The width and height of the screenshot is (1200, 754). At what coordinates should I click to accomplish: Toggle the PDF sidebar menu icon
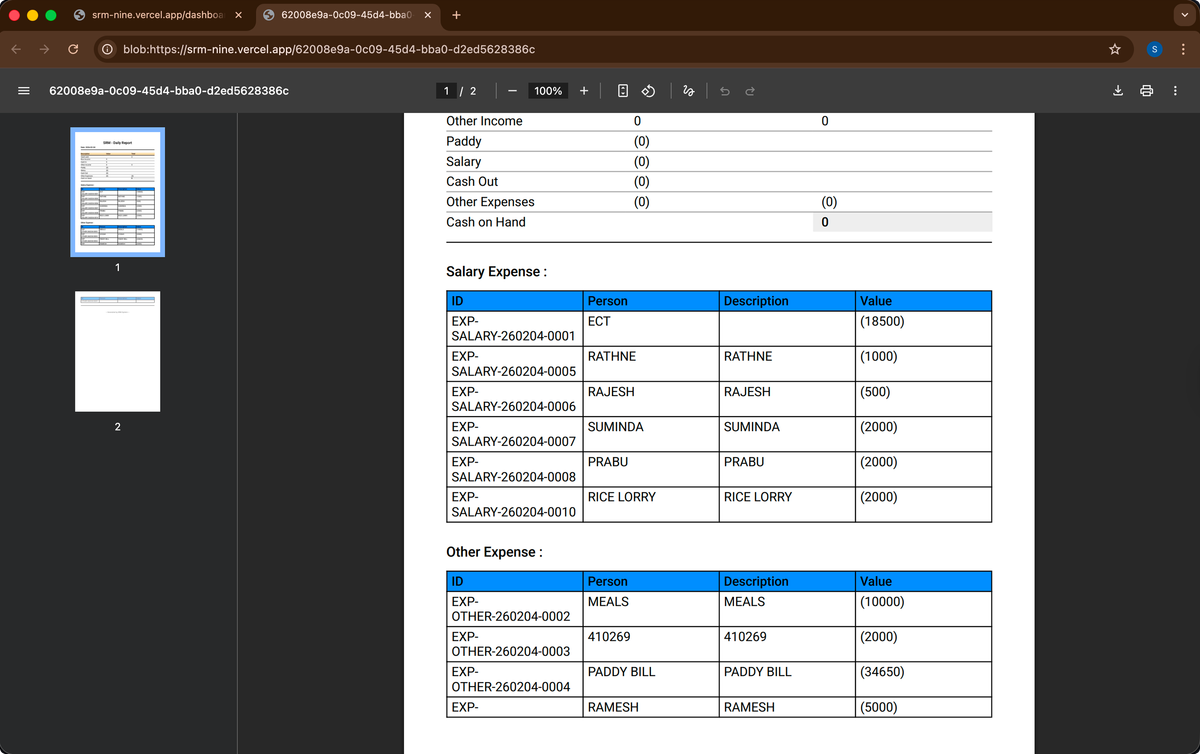pos(22,91)
